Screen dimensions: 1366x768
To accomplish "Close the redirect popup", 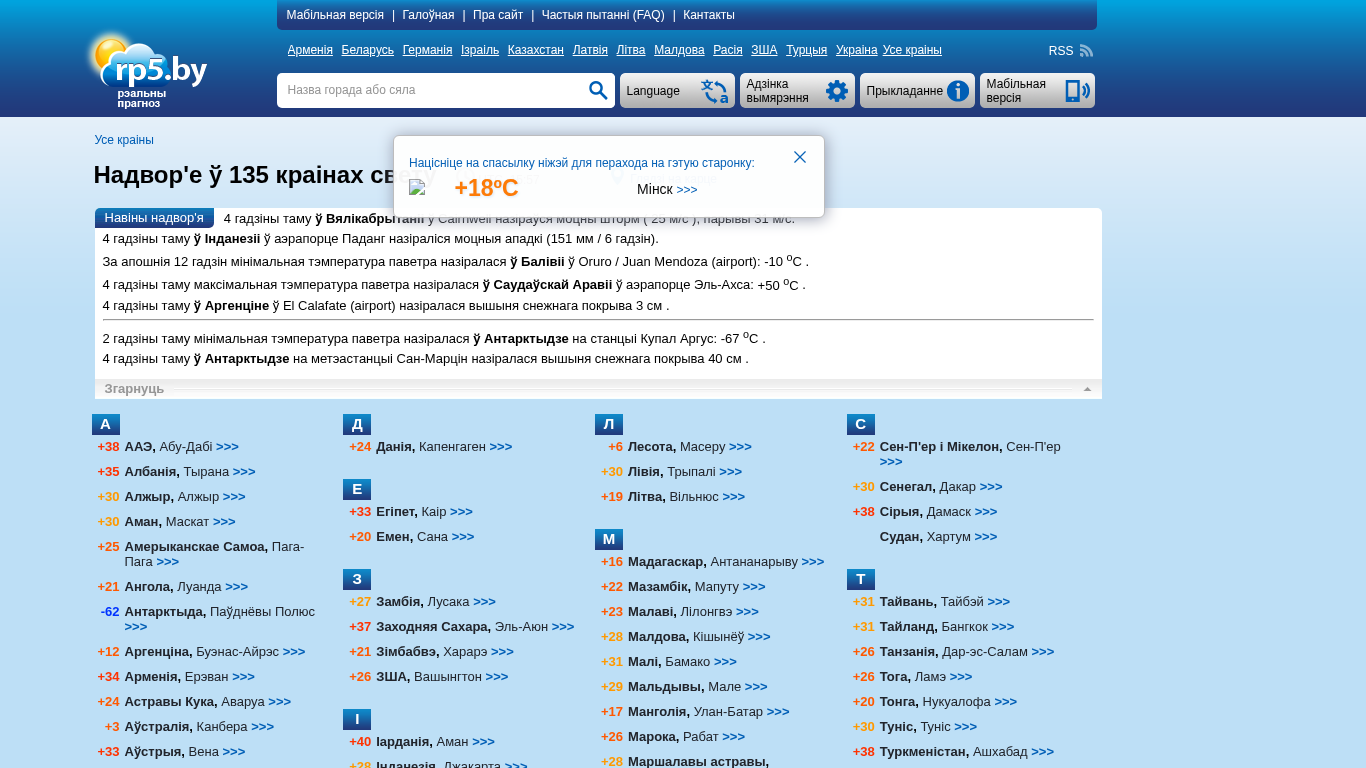I will tap(800, 157).
